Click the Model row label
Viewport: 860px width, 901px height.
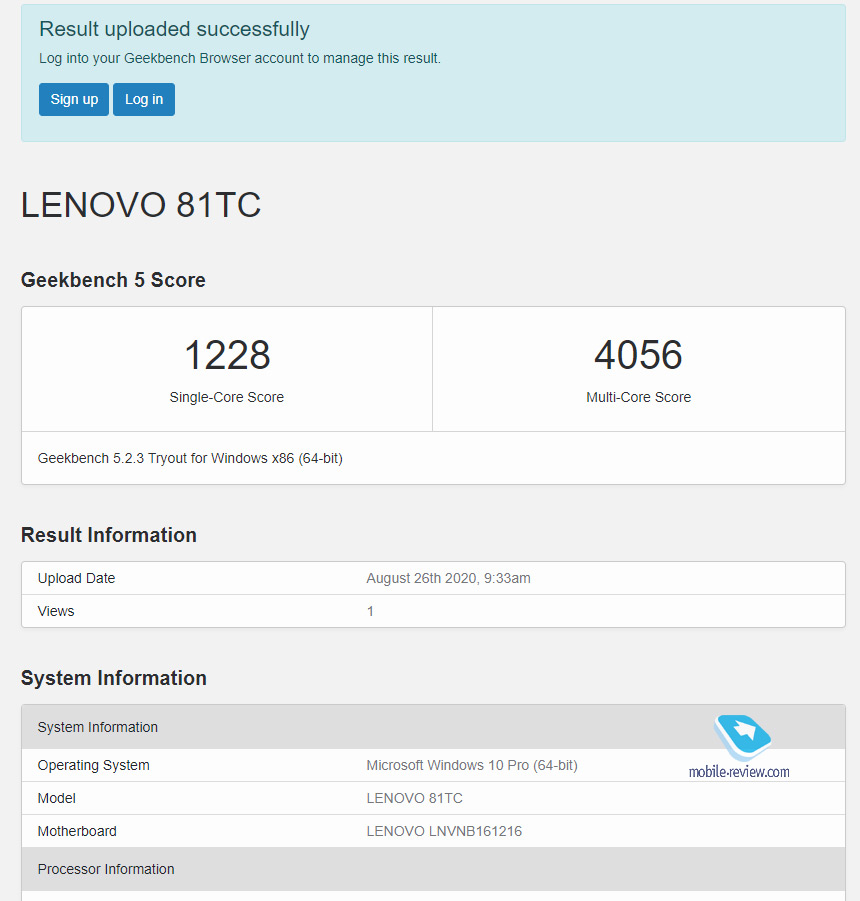click(x=57, y=798)
